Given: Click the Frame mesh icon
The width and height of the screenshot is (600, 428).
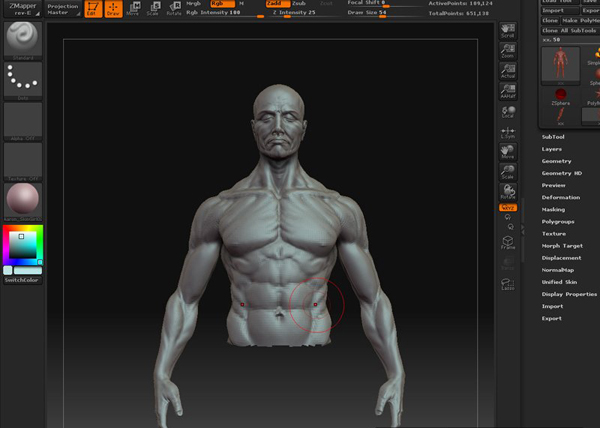Looking at the screenshot, I should (x=508, y=242).
